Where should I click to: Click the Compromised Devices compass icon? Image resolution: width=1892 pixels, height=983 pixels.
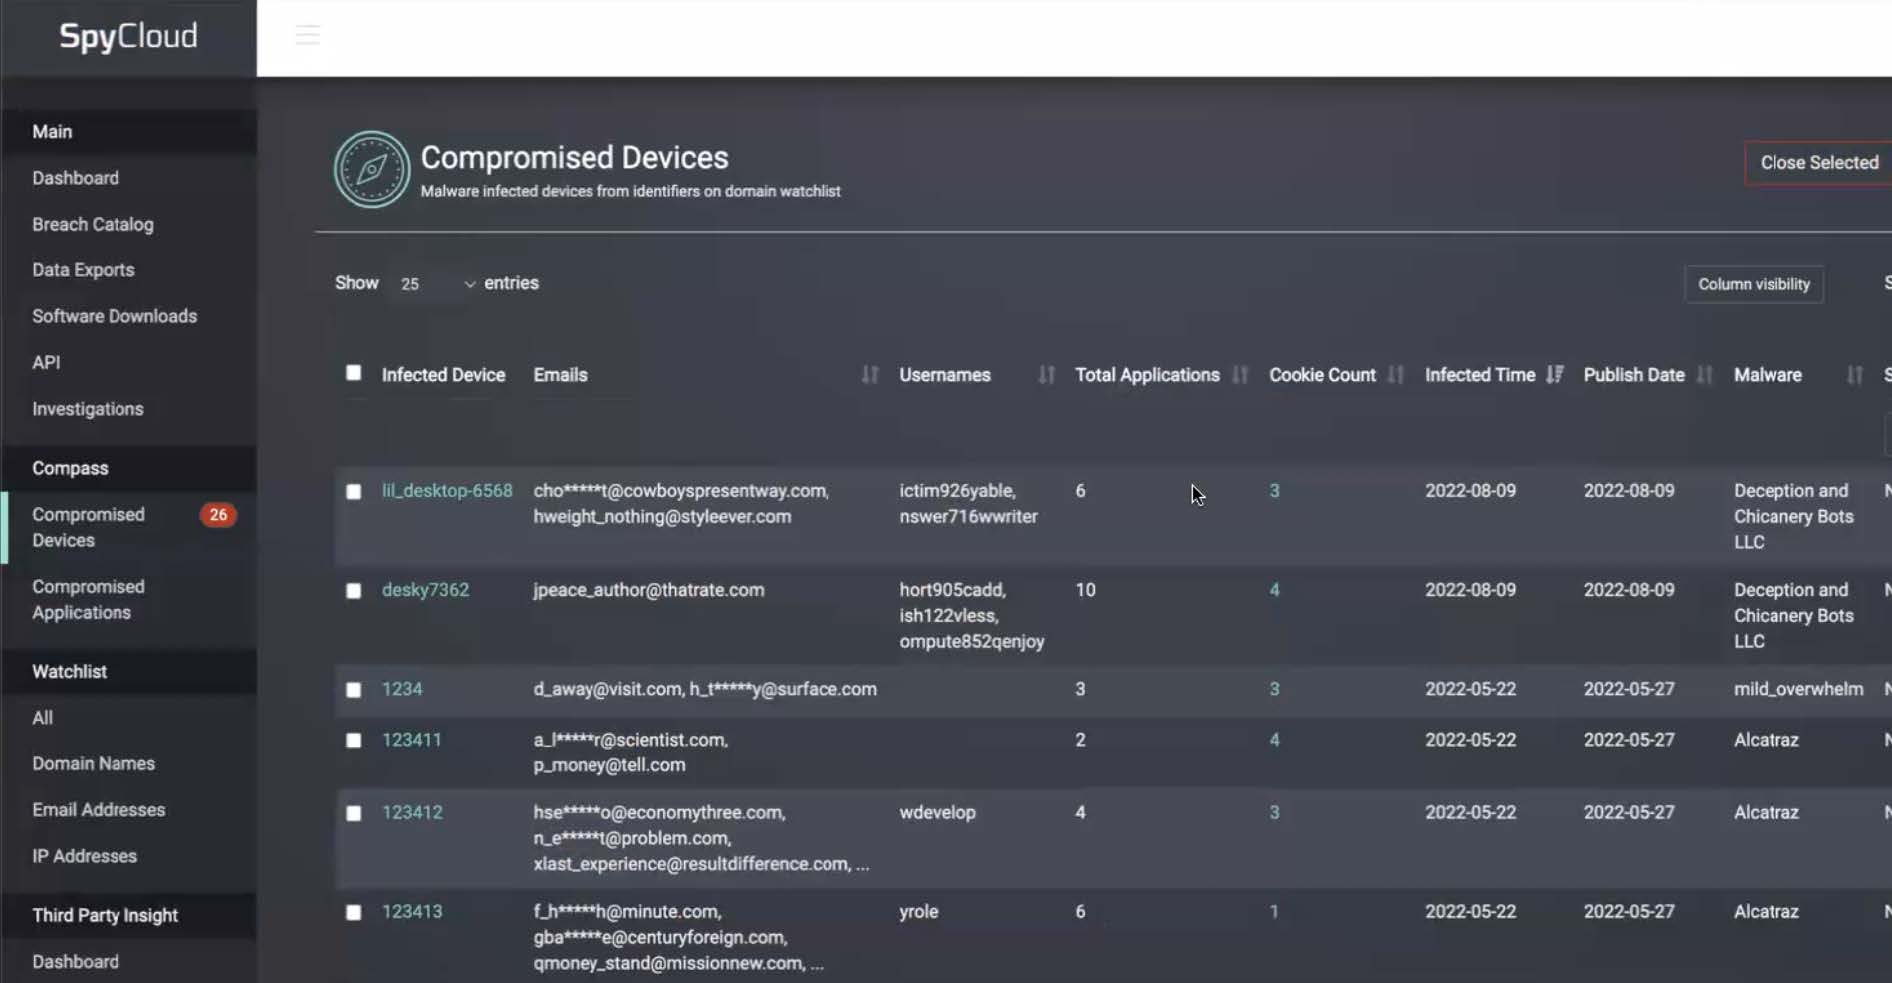pos(371,169)
